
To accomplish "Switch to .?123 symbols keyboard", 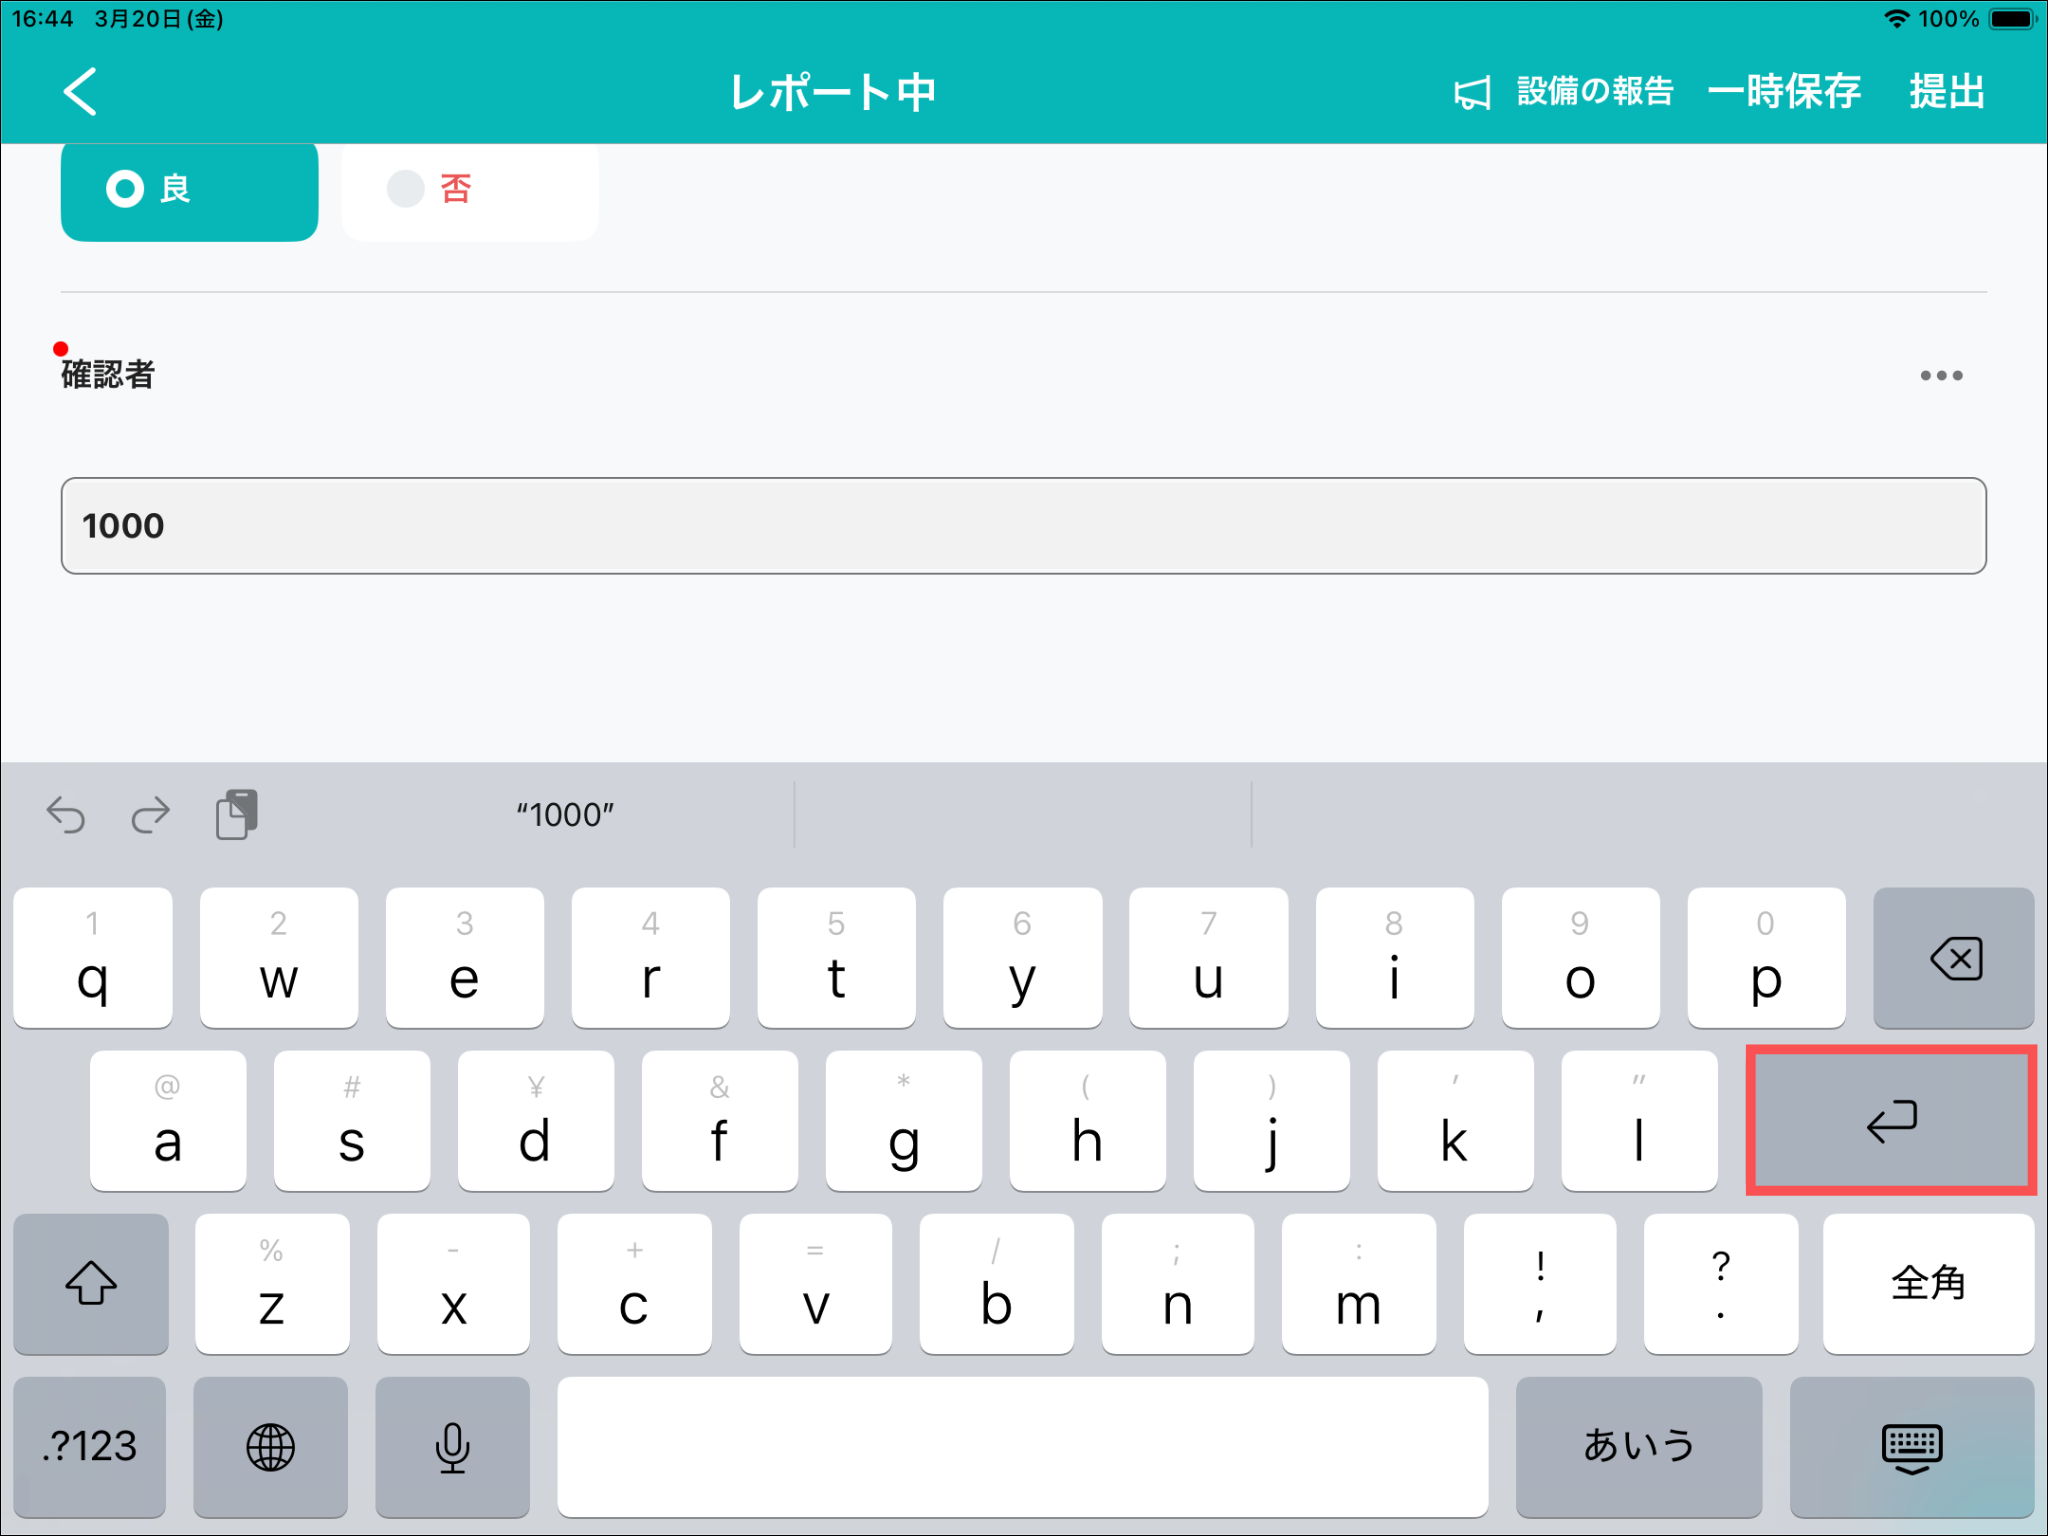I will [90, 1446].
